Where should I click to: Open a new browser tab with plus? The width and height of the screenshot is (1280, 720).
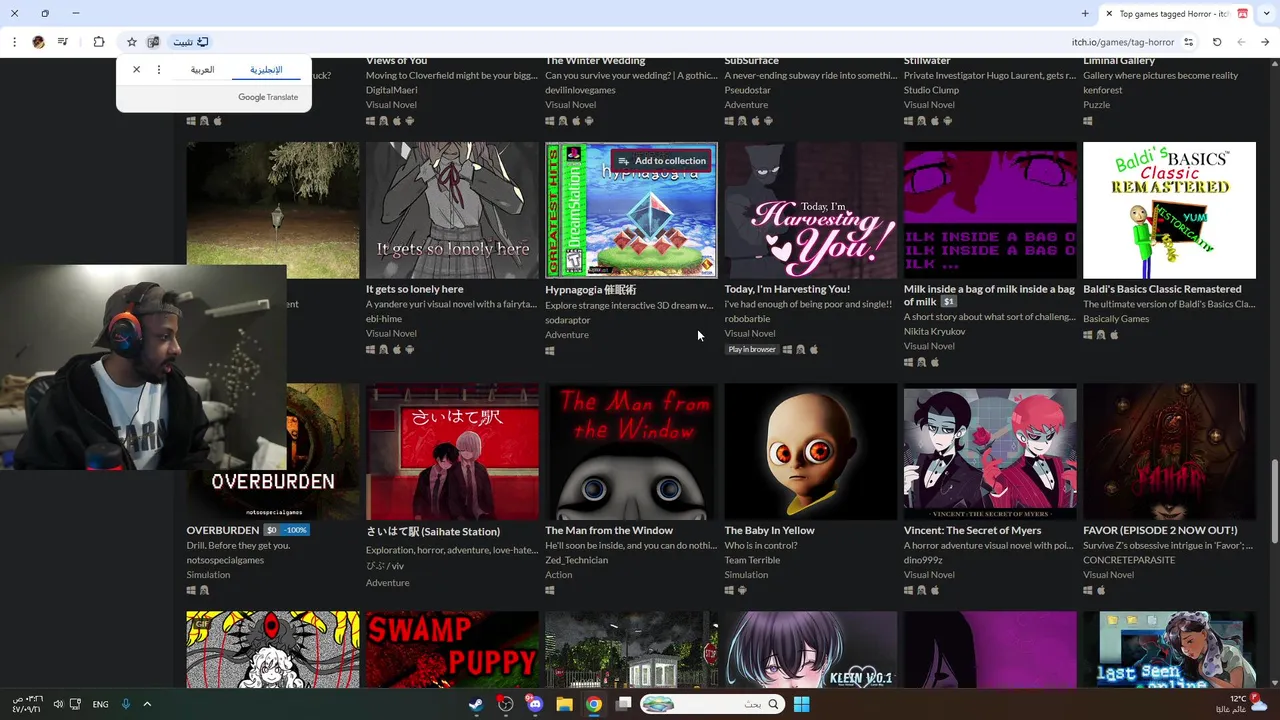pyautogui.click(x=1085, y=13)
